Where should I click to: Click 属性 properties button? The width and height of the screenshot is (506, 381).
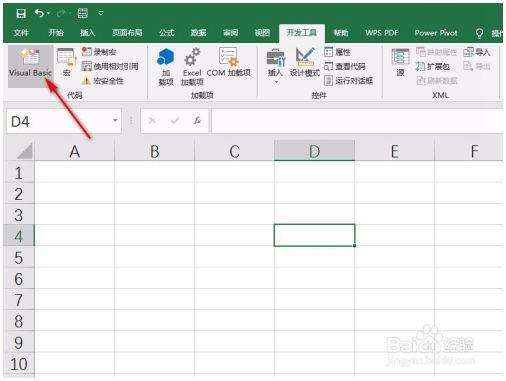337,52
